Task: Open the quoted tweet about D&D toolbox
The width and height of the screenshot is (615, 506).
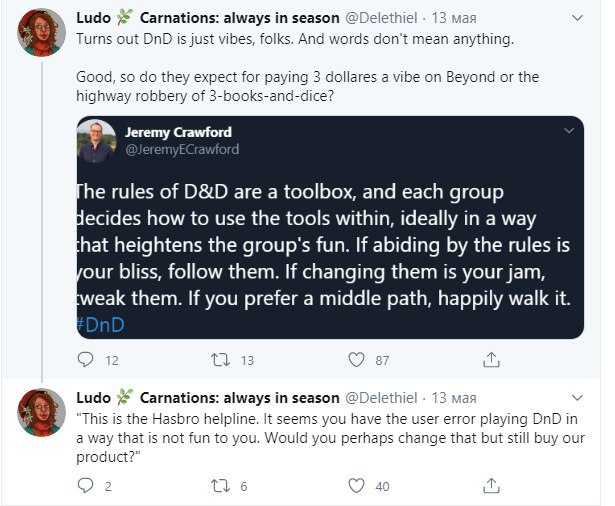Action: (330, 228)
